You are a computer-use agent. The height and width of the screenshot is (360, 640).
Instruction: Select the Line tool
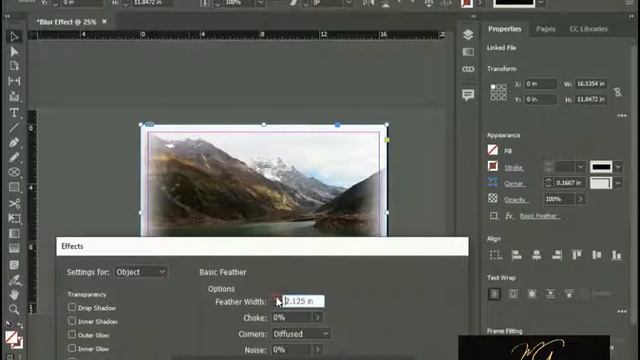14,128
